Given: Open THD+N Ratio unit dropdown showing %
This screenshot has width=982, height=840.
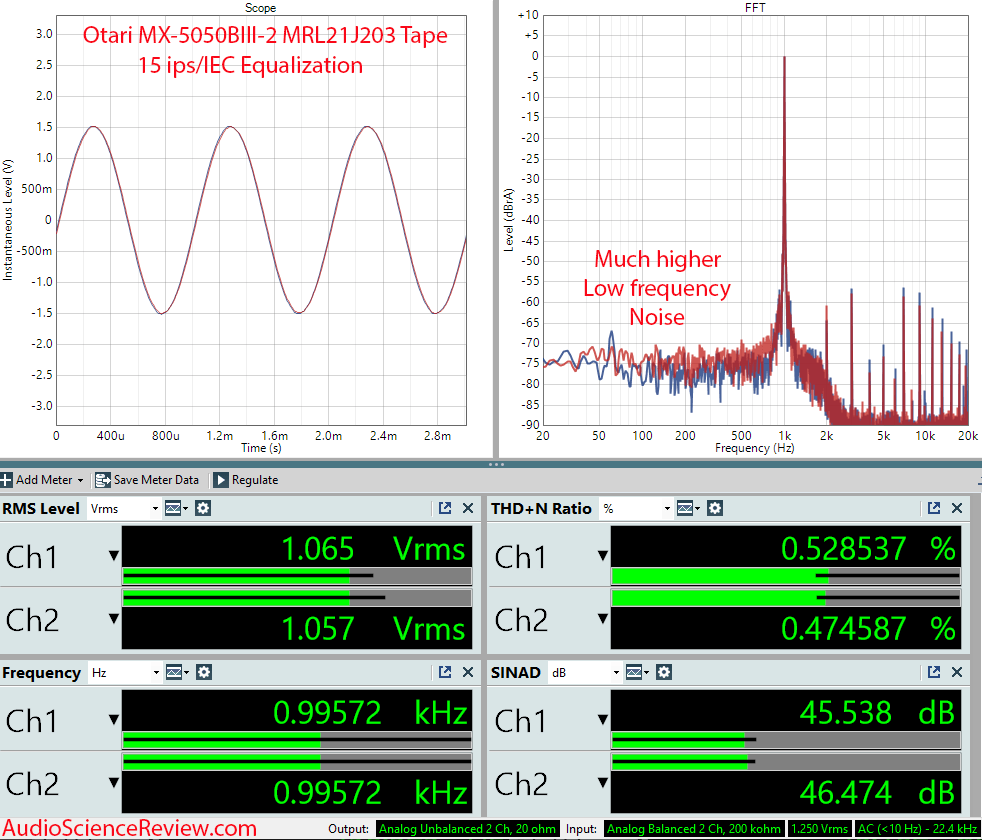Looking at the screenshot, I should [x=636, y=509].
